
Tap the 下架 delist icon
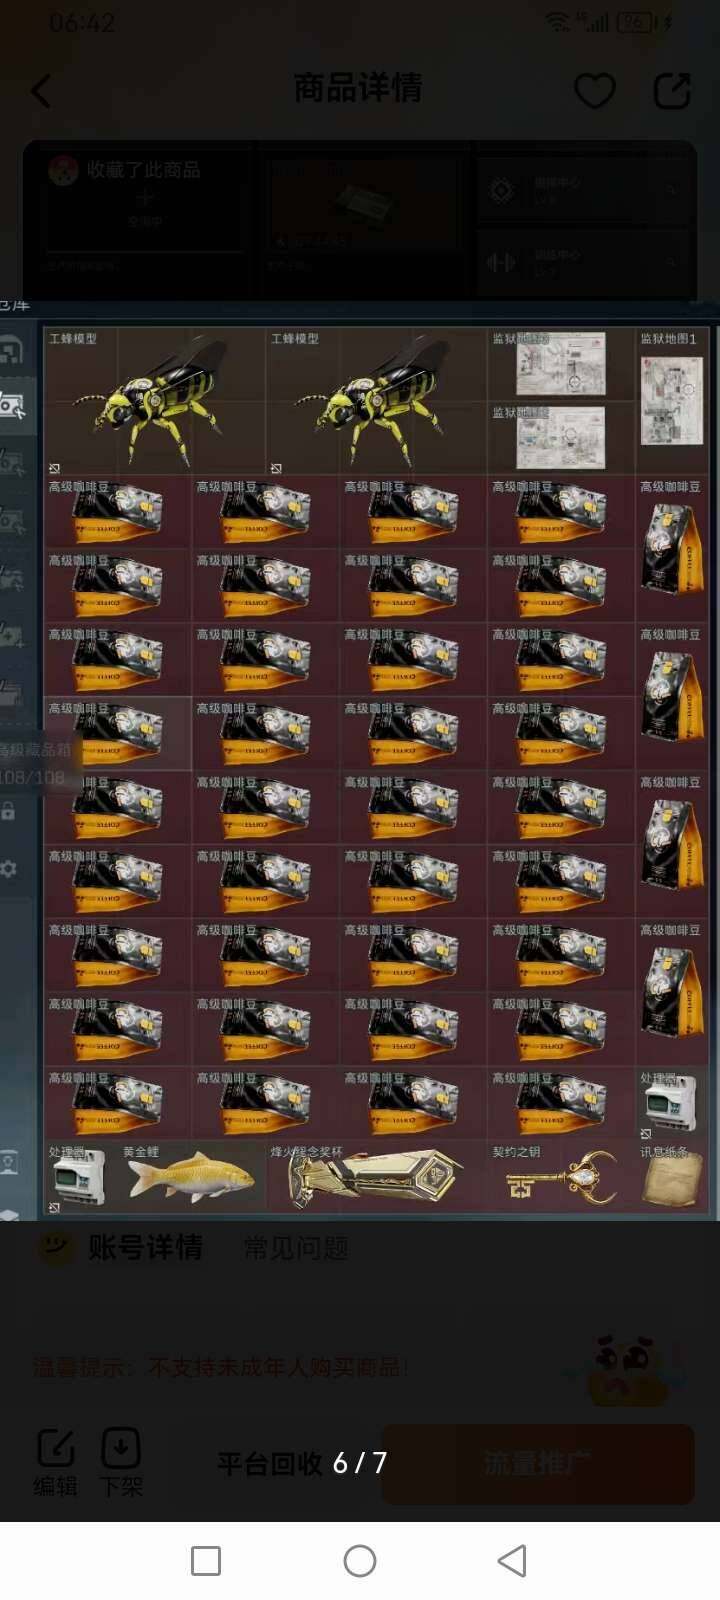click(121, 1463)
